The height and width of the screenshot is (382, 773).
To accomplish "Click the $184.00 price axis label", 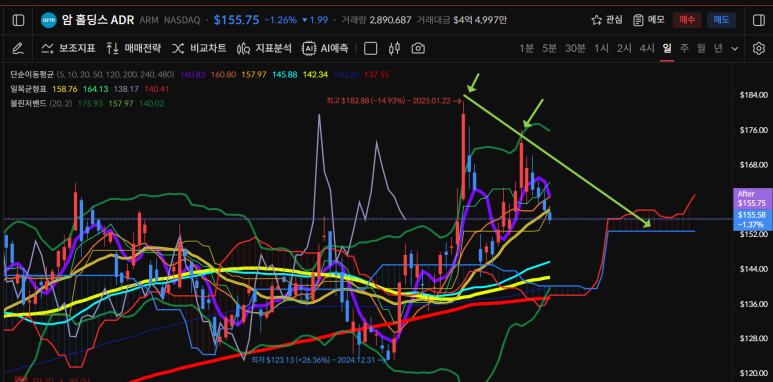I will click(754, 95).
